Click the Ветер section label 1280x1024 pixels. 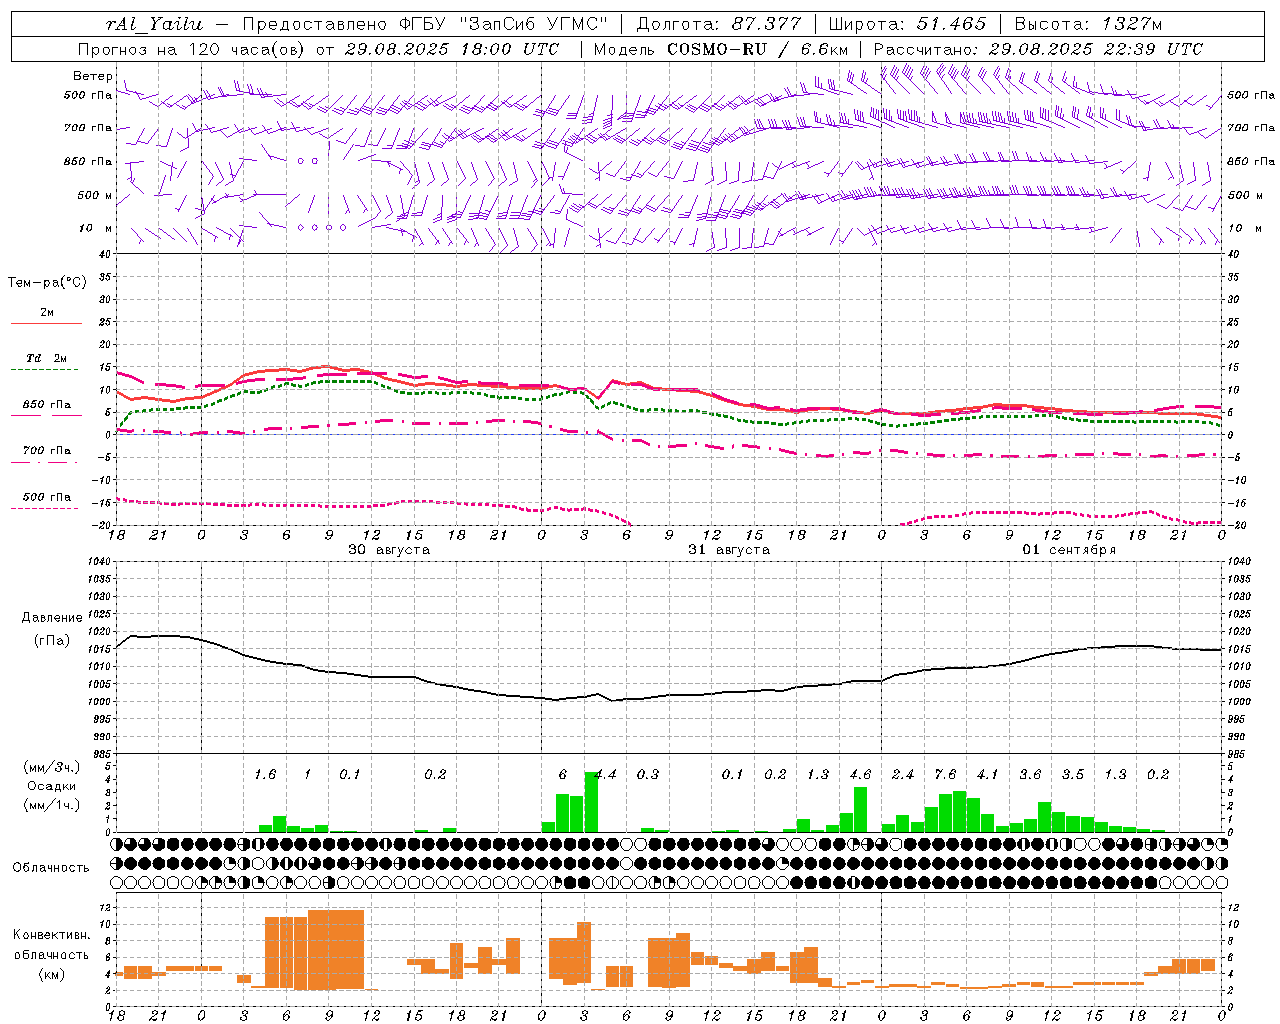(x=92, y=76)
